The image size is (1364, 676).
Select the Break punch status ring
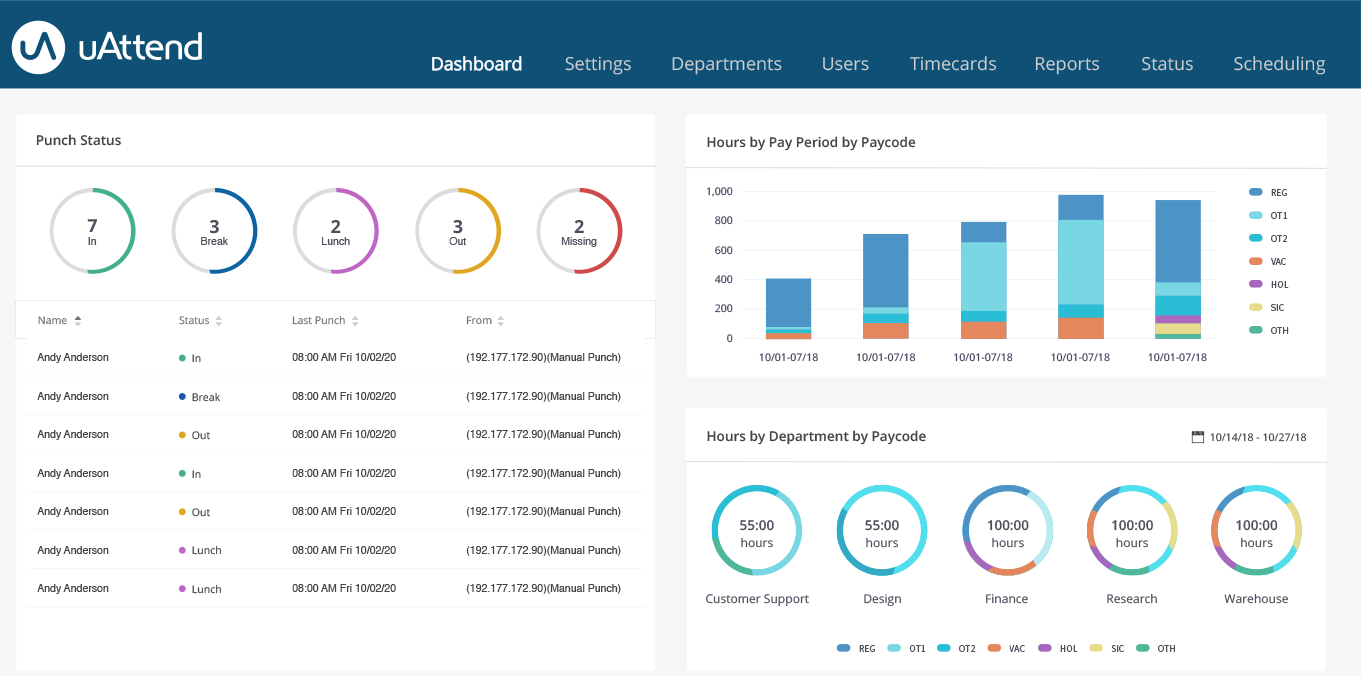click(214, 231)
